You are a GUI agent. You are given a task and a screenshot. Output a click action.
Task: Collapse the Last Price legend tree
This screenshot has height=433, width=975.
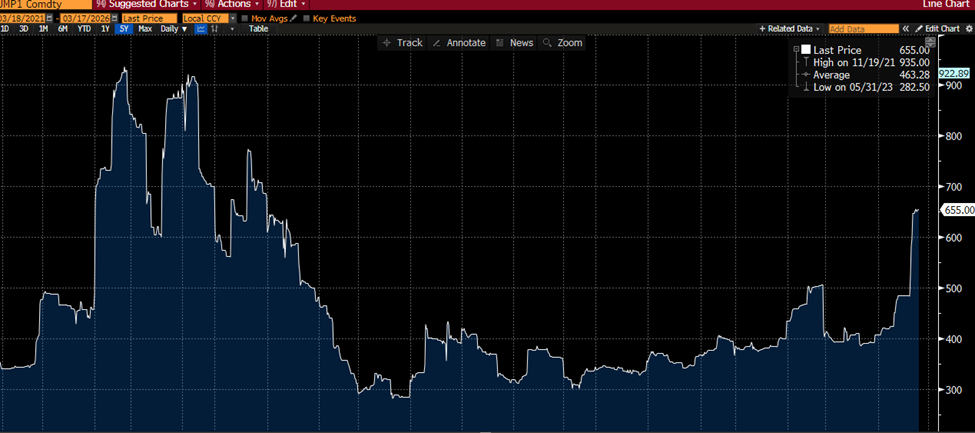pyautogui.click(x=796, y=50)
